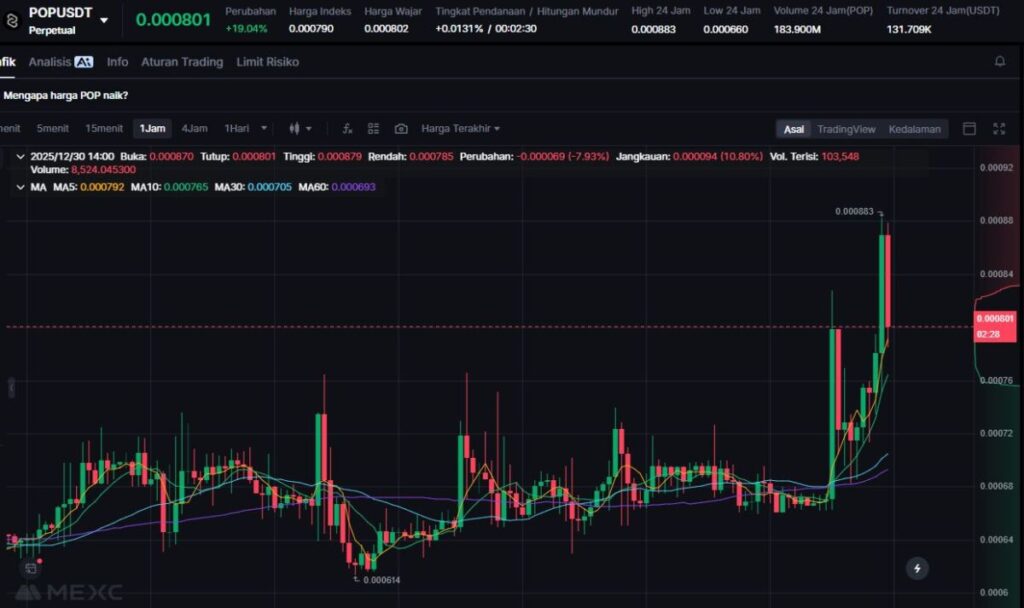Click the chart layout grid icon

click(373, 129)
